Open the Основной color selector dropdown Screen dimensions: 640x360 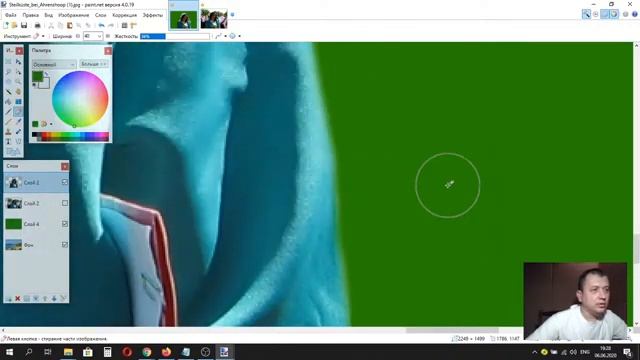(x=54, y=64)
